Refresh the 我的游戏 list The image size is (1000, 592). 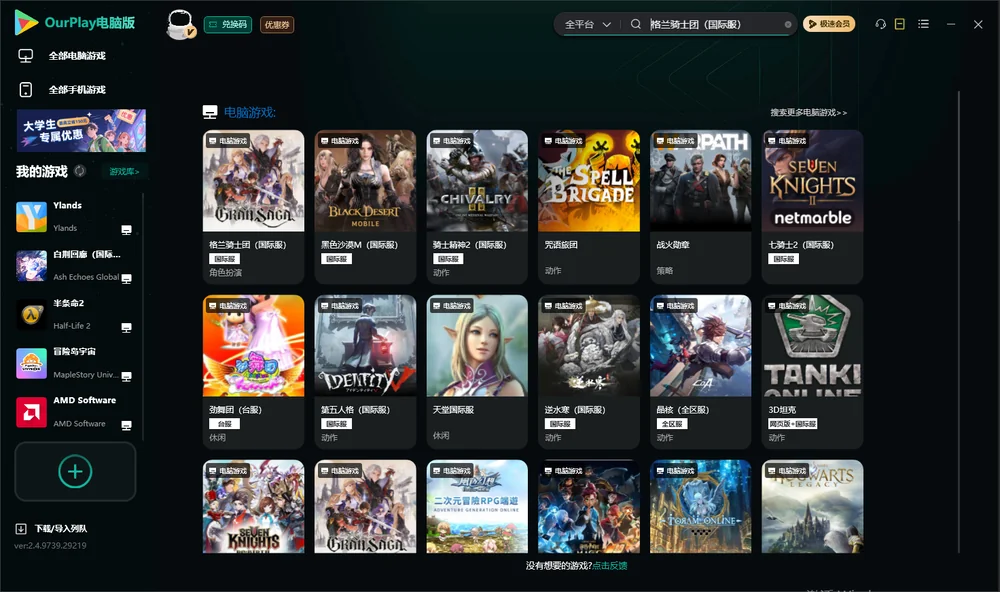click(x=80, y=171)
